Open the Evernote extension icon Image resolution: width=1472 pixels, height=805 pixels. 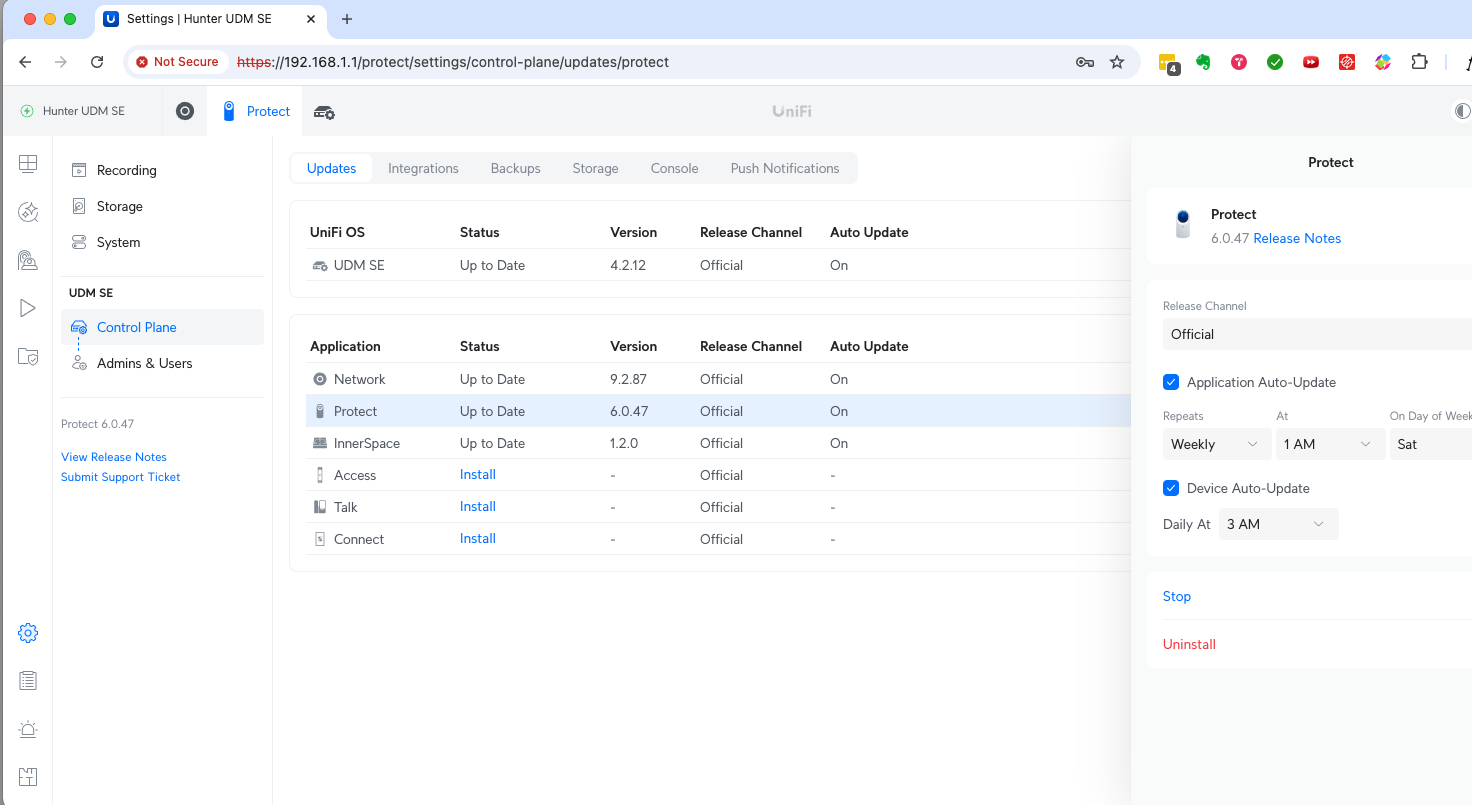(x=1203, y=62)
